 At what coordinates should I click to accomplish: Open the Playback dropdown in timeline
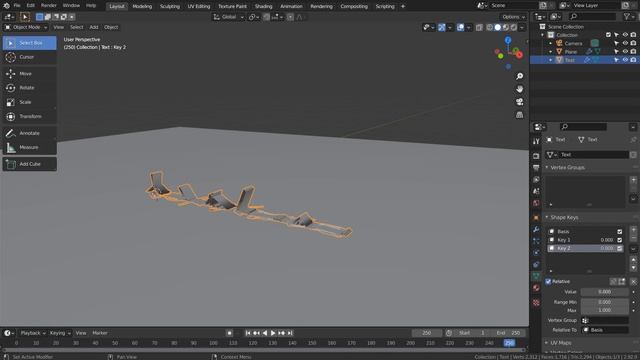(33, 333)
